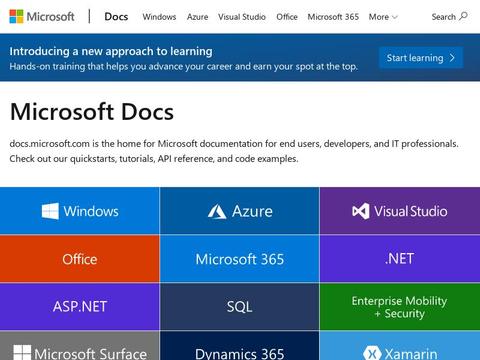This screenshot has width=480, height=360.
Task: Click 'Introducing a new approach to learning' heading
Action: pyautogui.click(x=111, y=51)
